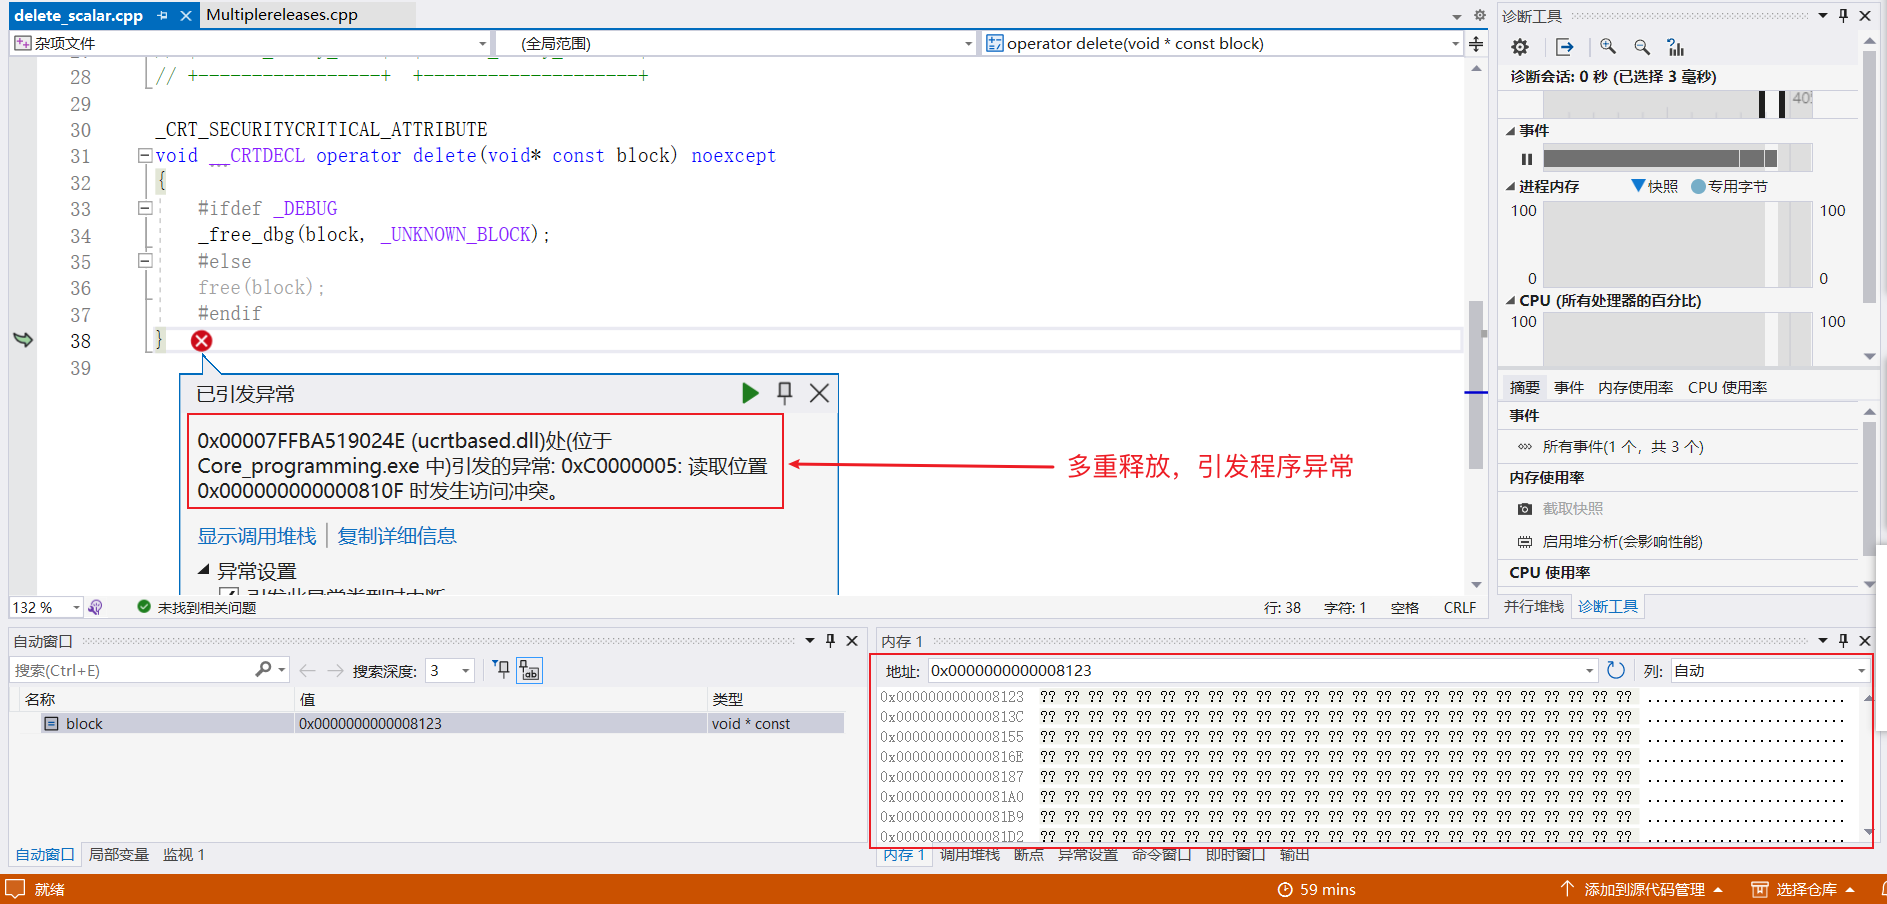The image size is (1887, 904).
Task: Click the back arrow in Autos search
Action: click(308, 670)
